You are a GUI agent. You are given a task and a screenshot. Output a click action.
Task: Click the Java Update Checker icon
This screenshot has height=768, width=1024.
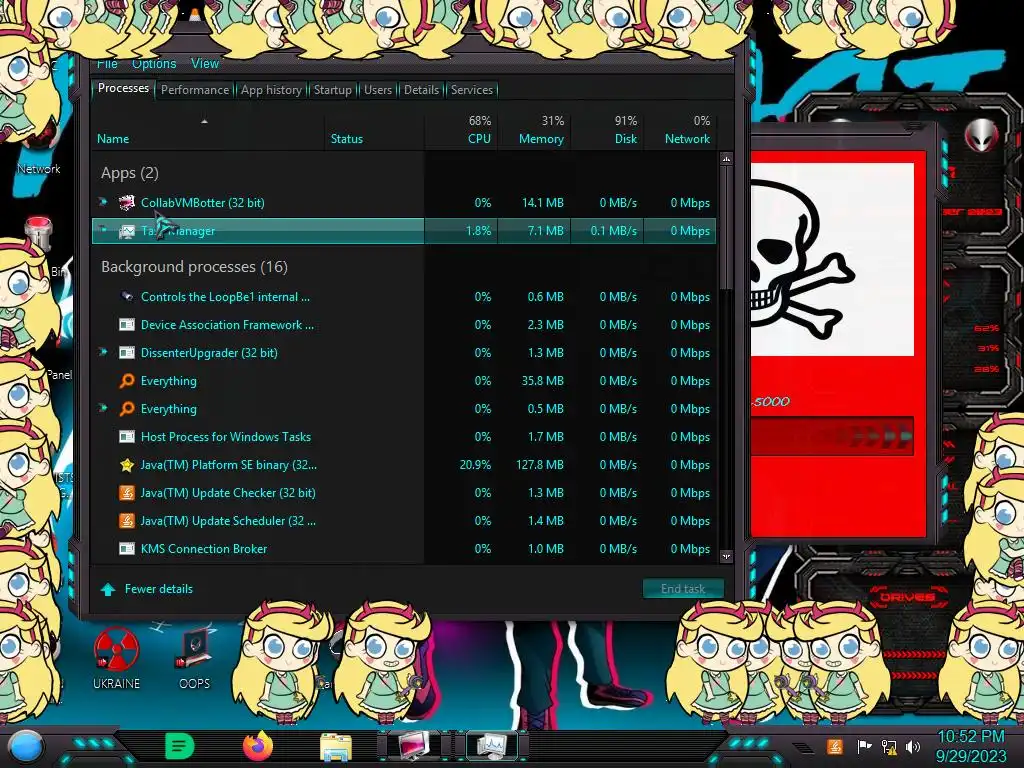click(127, 493)
